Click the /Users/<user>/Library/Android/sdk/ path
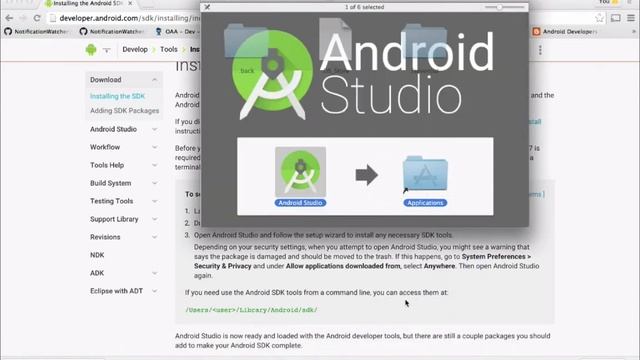Screen dimensions: 640x360 (x=251, y=310)
